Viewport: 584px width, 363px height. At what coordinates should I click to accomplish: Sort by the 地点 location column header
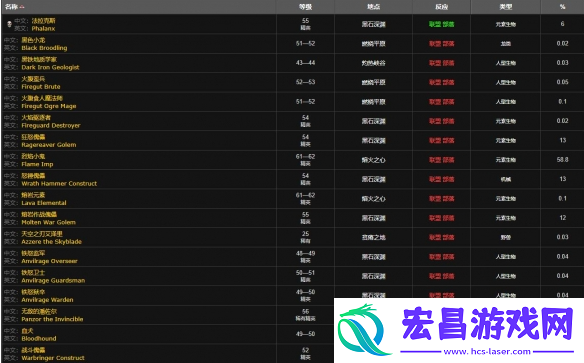[x=373, y=7]
